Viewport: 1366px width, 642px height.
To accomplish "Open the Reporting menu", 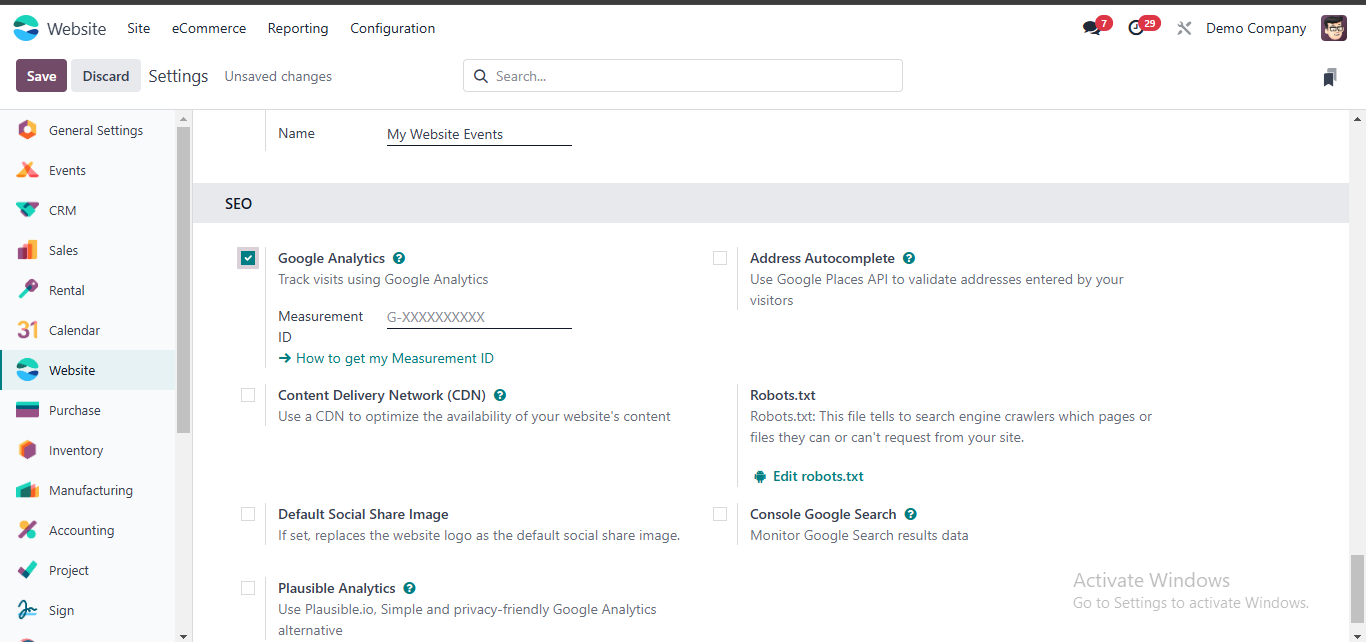I will (x=297, y=28).
